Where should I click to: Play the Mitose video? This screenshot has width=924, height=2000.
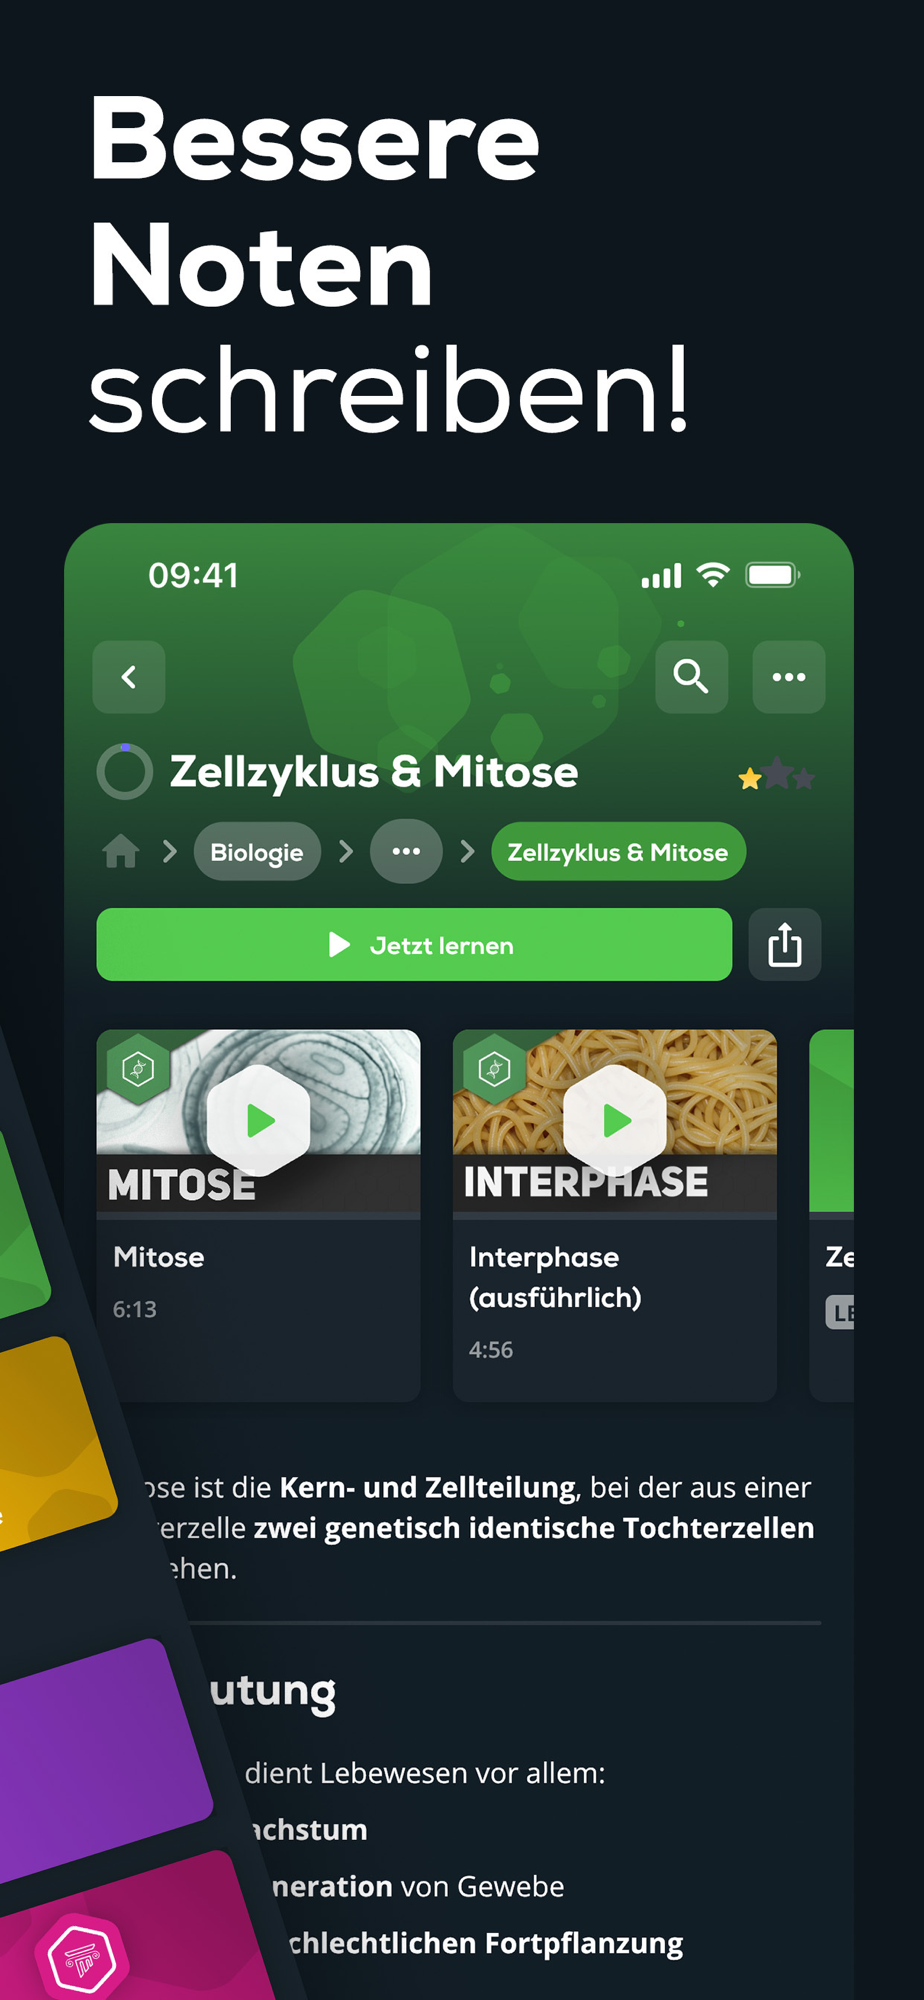tap(259, 1120)
